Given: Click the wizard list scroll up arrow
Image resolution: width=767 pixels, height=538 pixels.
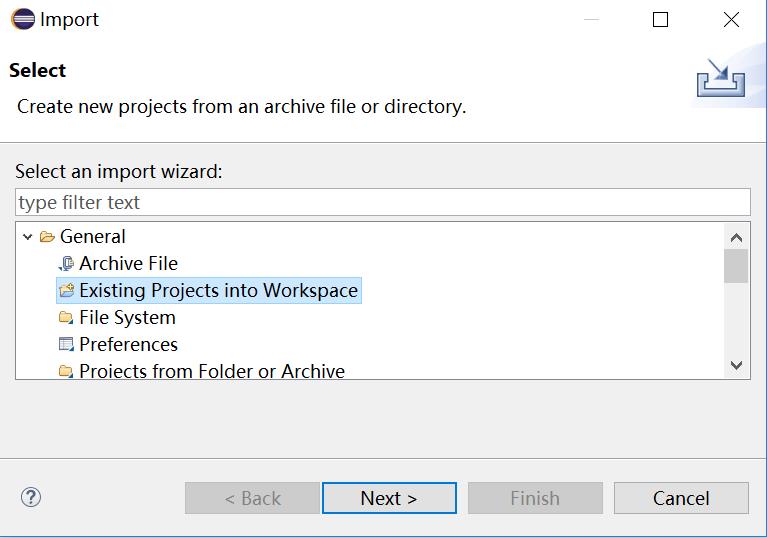Looking at the screenshot, I should 736,238.
